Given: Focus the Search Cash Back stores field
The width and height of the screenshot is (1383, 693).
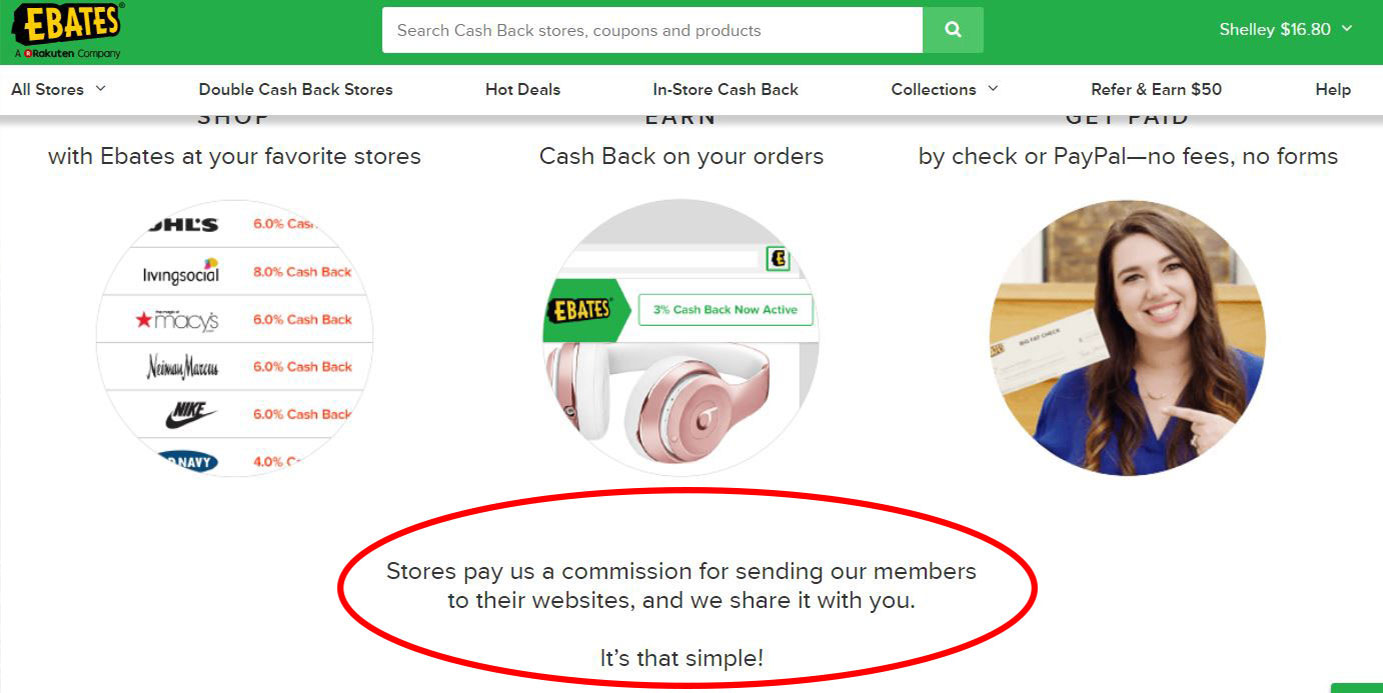Looking at the screenshot, I should (x=652, y=30).
